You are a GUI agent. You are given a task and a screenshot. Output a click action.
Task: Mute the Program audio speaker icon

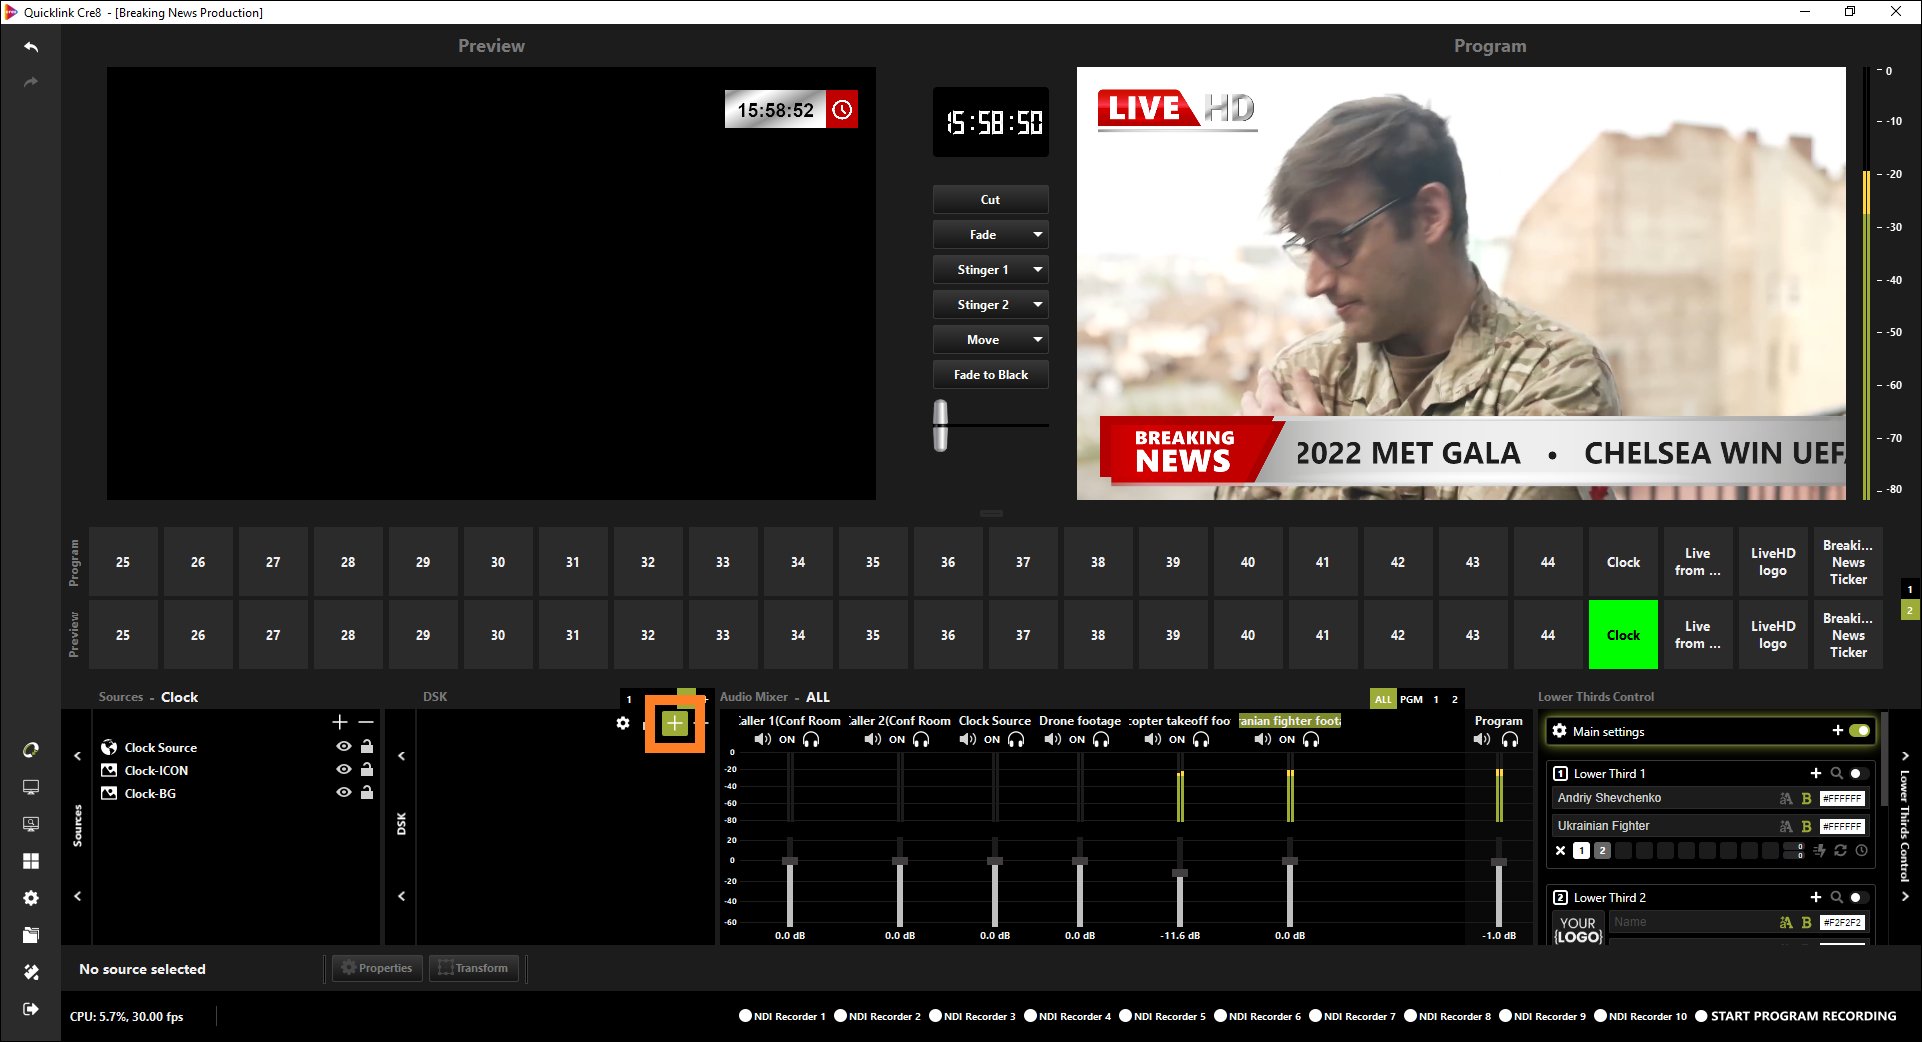pyautogui.click(x=1482, y=740)
